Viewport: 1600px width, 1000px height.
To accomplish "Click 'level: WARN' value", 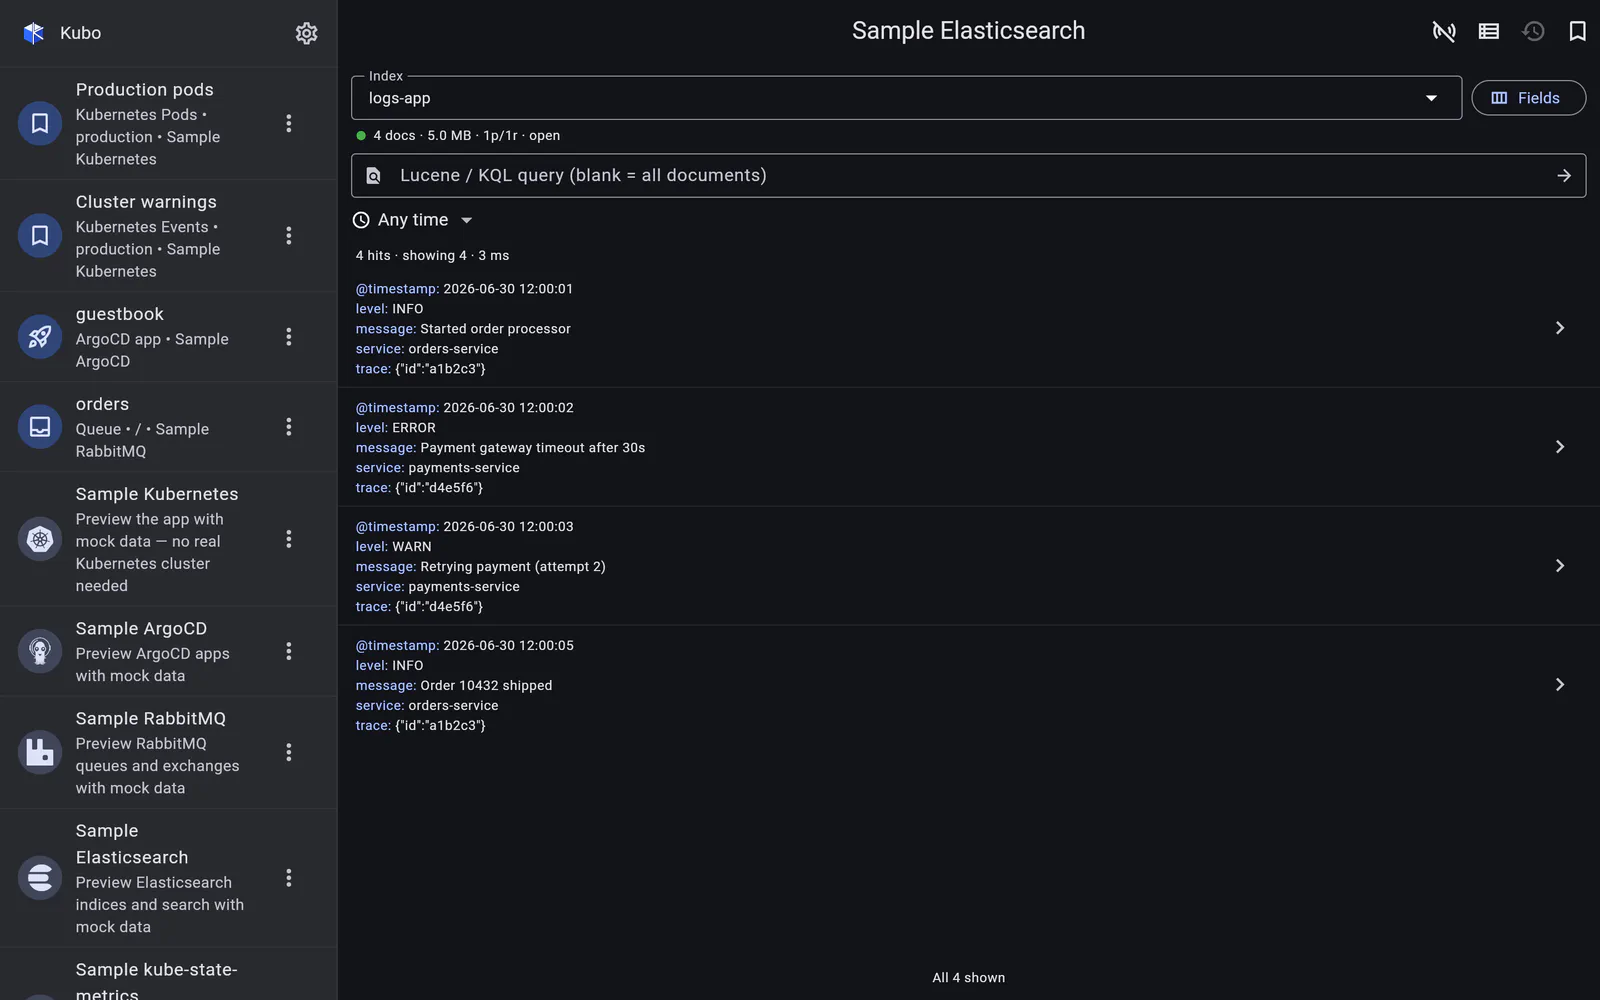I will (x=393, y=547).
